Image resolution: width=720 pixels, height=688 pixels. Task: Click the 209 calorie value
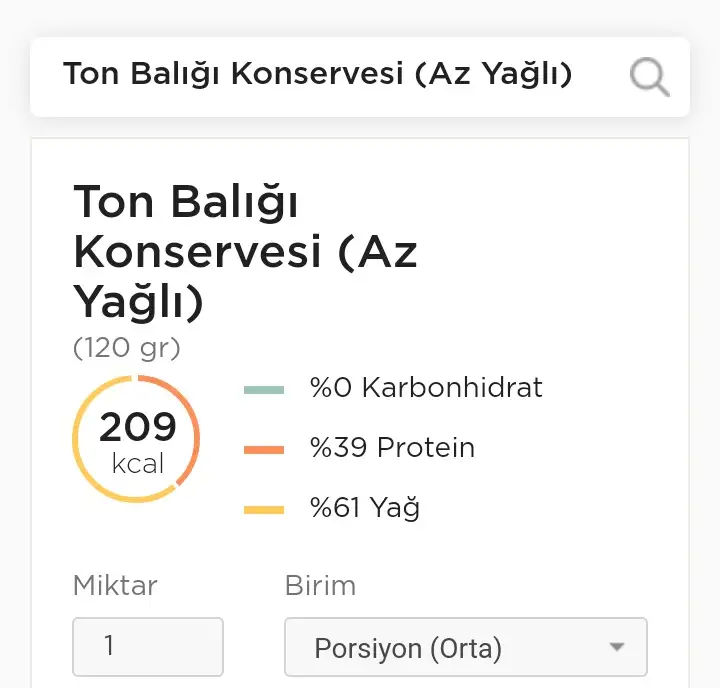[x=138, y=428]
